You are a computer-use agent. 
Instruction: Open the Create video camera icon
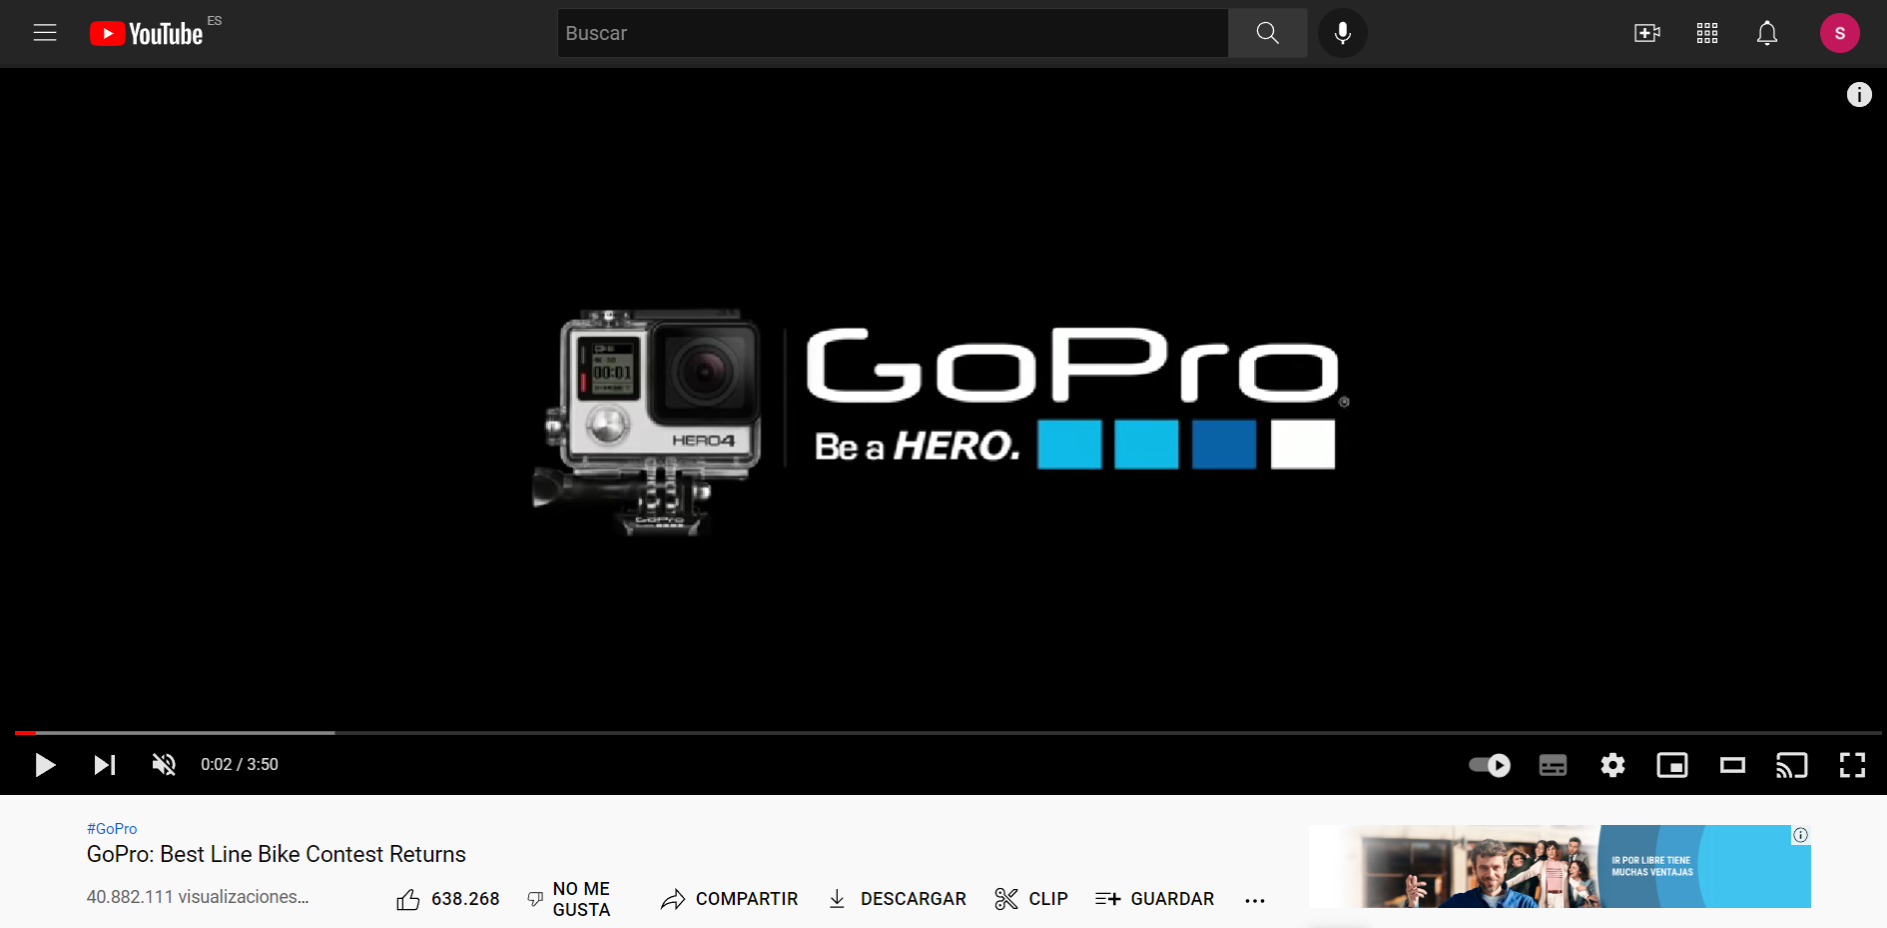coord(1646,34)
